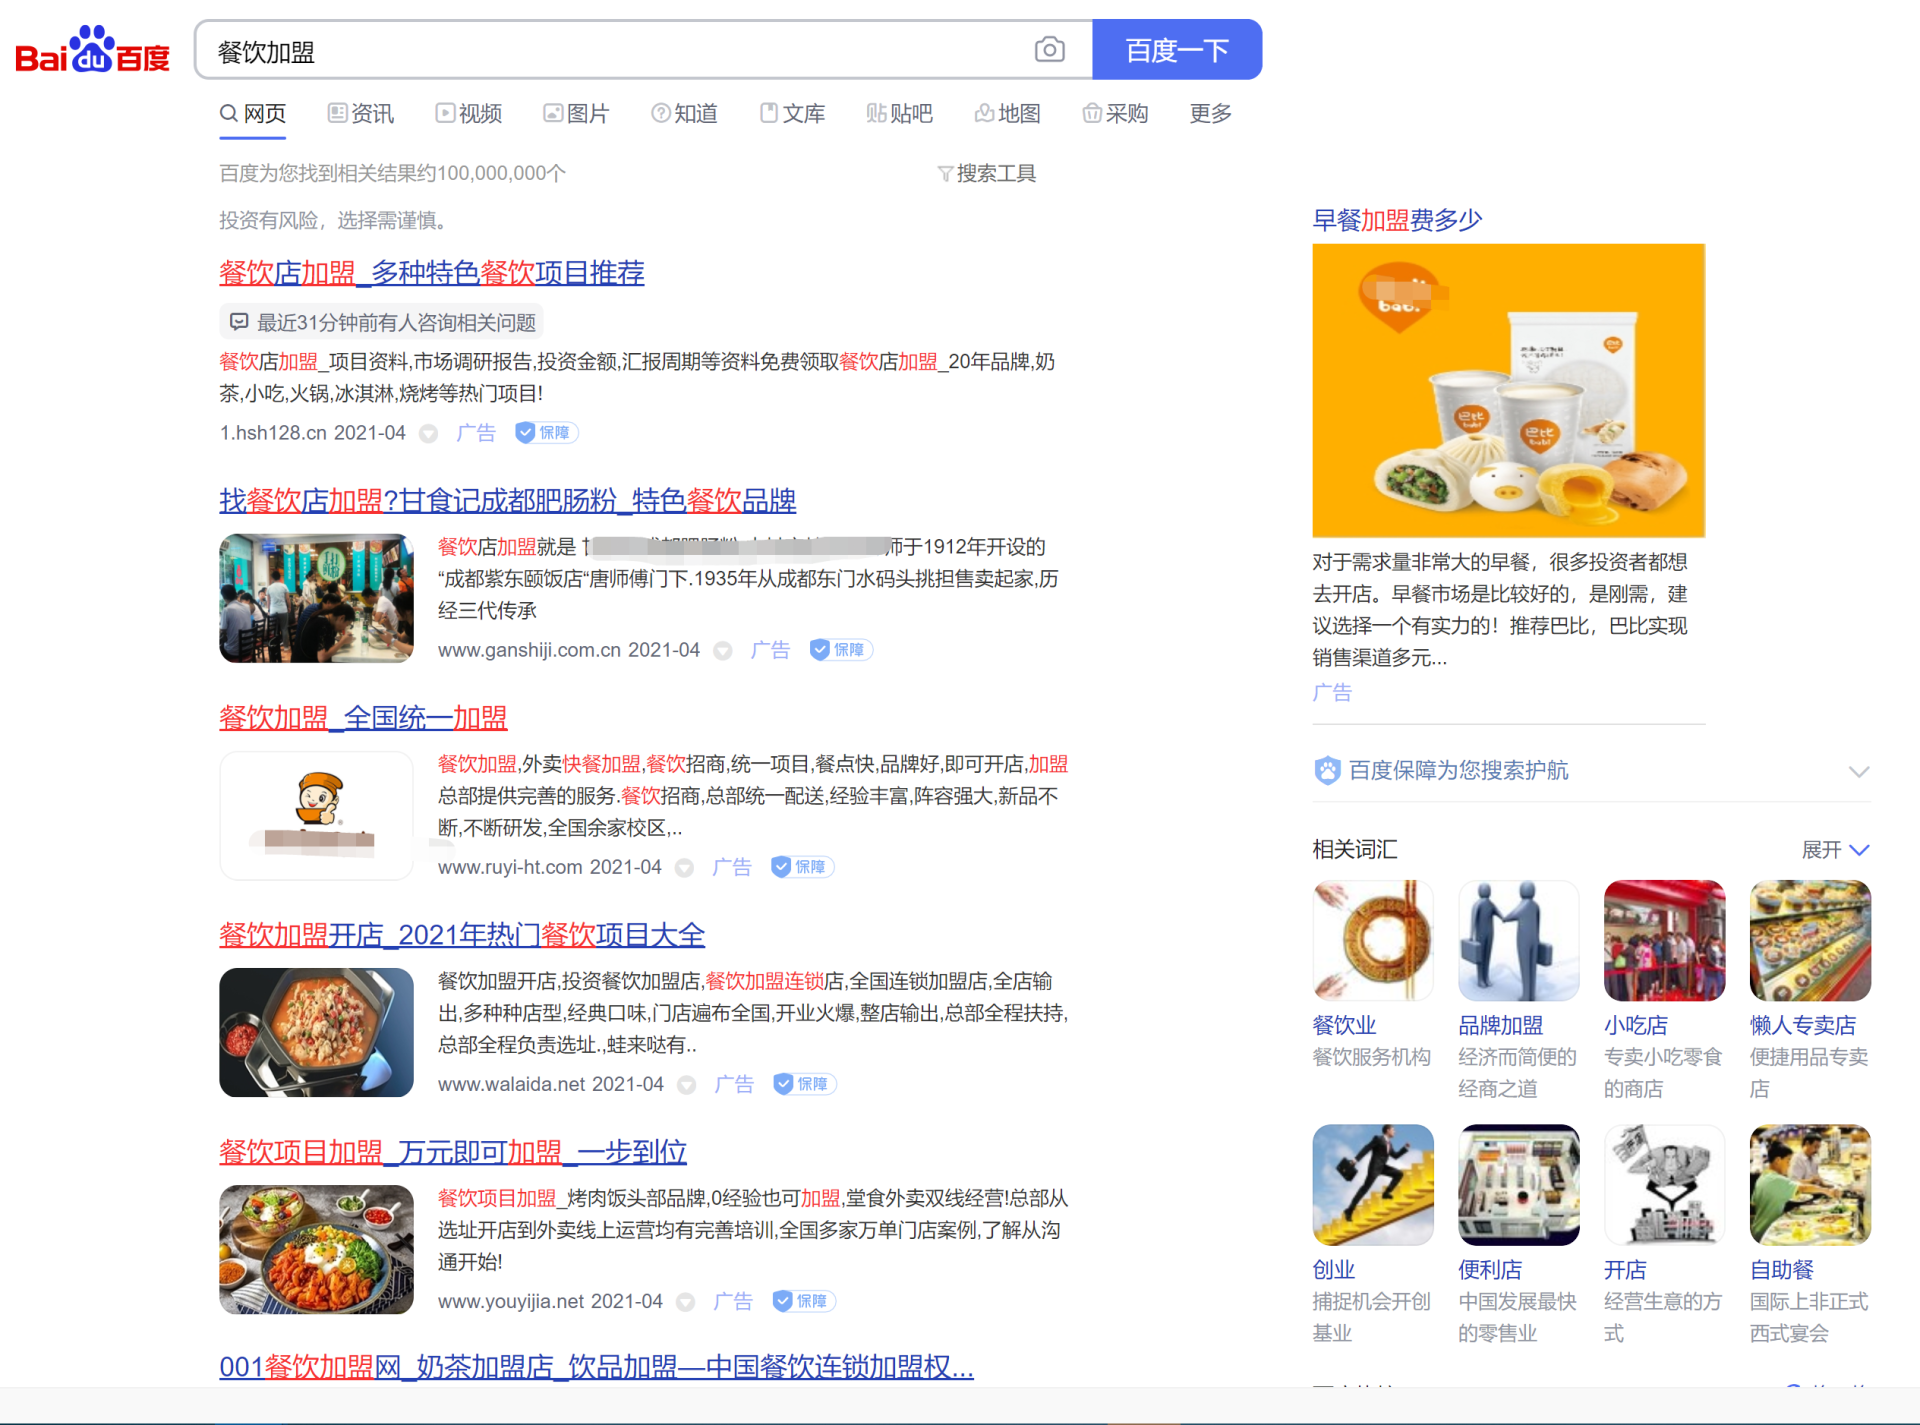This screenshot has width=1920, height=1425.
Task: Click the 百度一下 search button
Action: [1177, 50]
